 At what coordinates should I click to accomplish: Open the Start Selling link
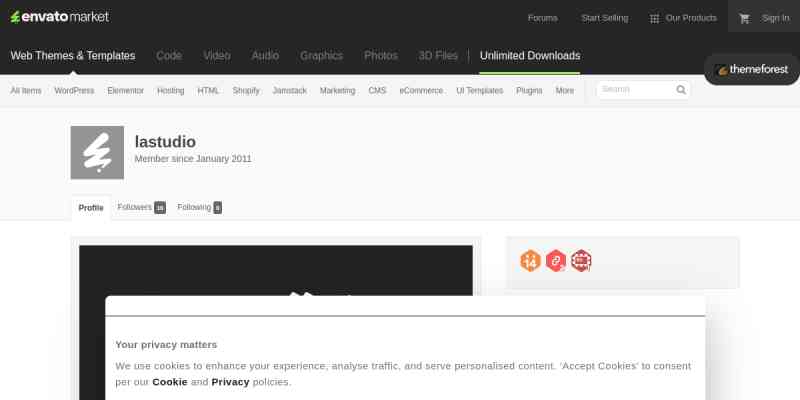(x=605, y=18)
